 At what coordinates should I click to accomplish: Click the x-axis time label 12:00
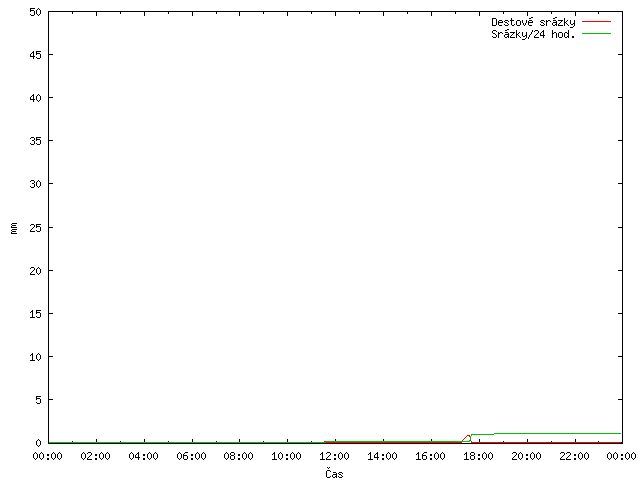pyautogui.click(x=334, y=456)
